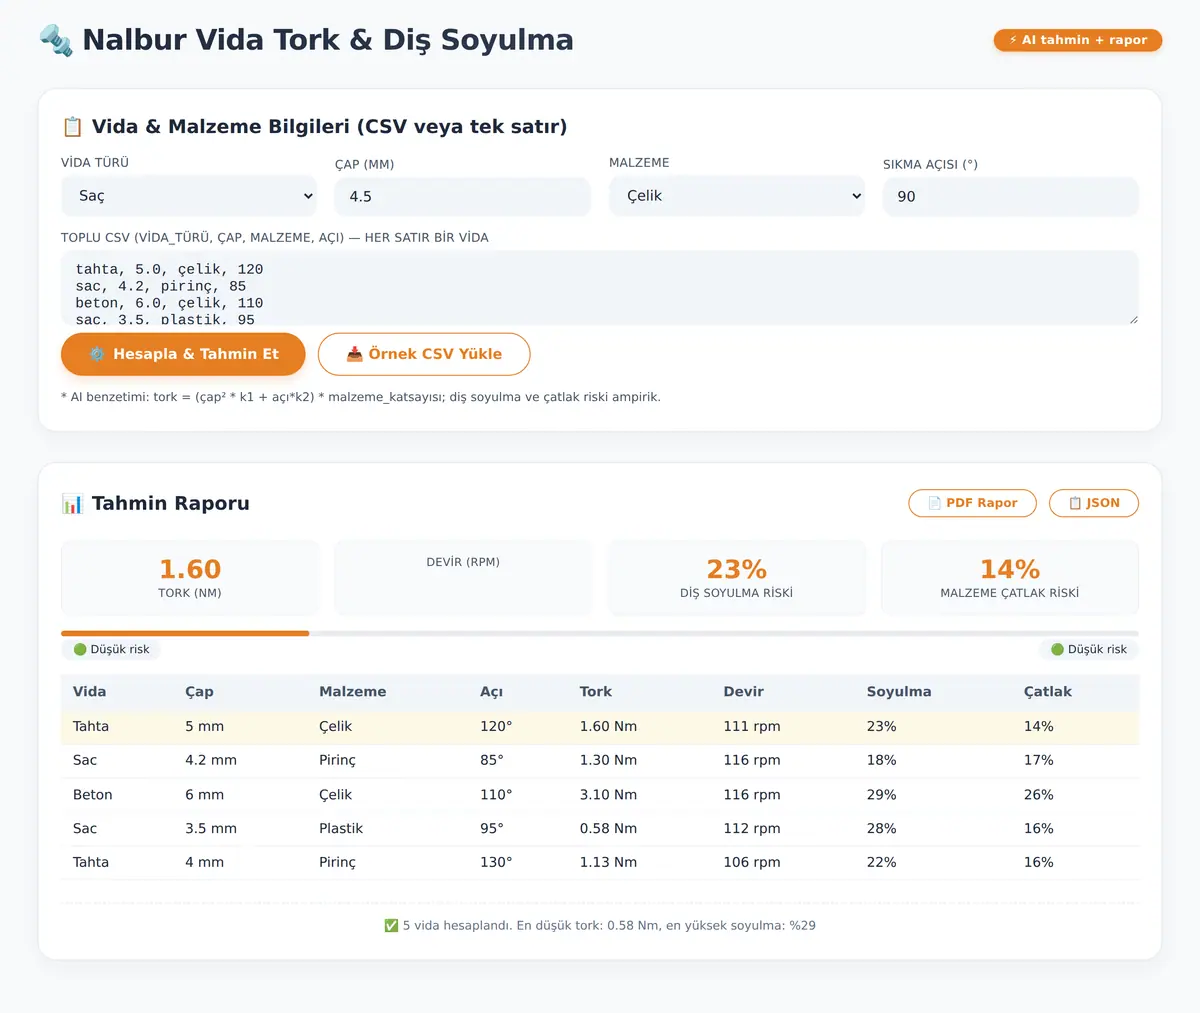Click the textarea resize handle corner

pyautogui.click(x=1133, y=319)
